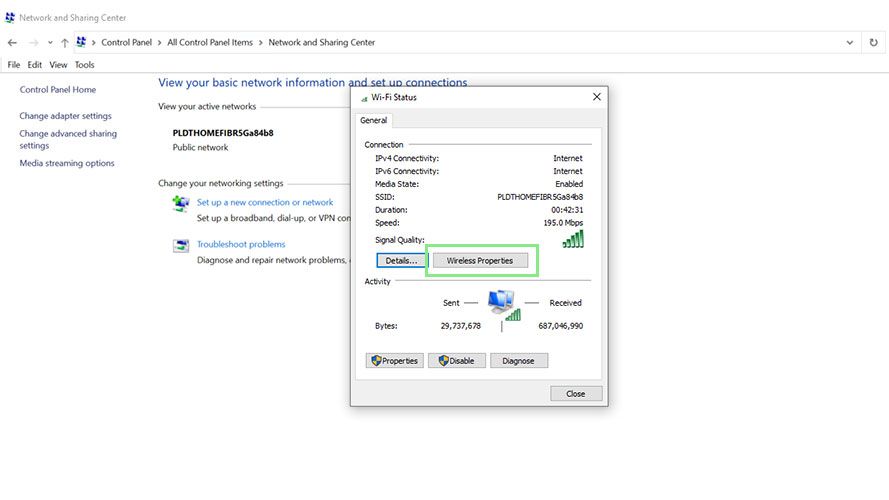The height and width of the screenshot is (500, 889).
Task: Click the Back navigation arrow
Action: pos(12,43)
